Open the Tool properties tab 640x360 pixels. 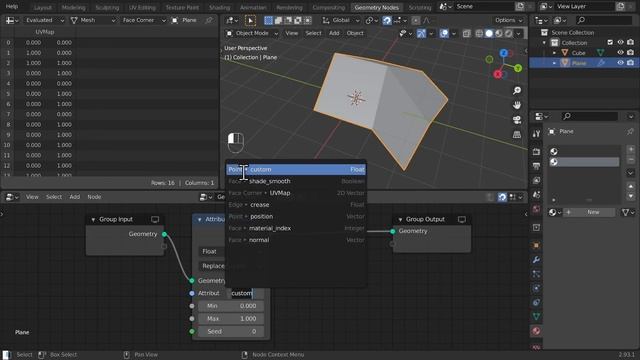click(x=536, y=133)
